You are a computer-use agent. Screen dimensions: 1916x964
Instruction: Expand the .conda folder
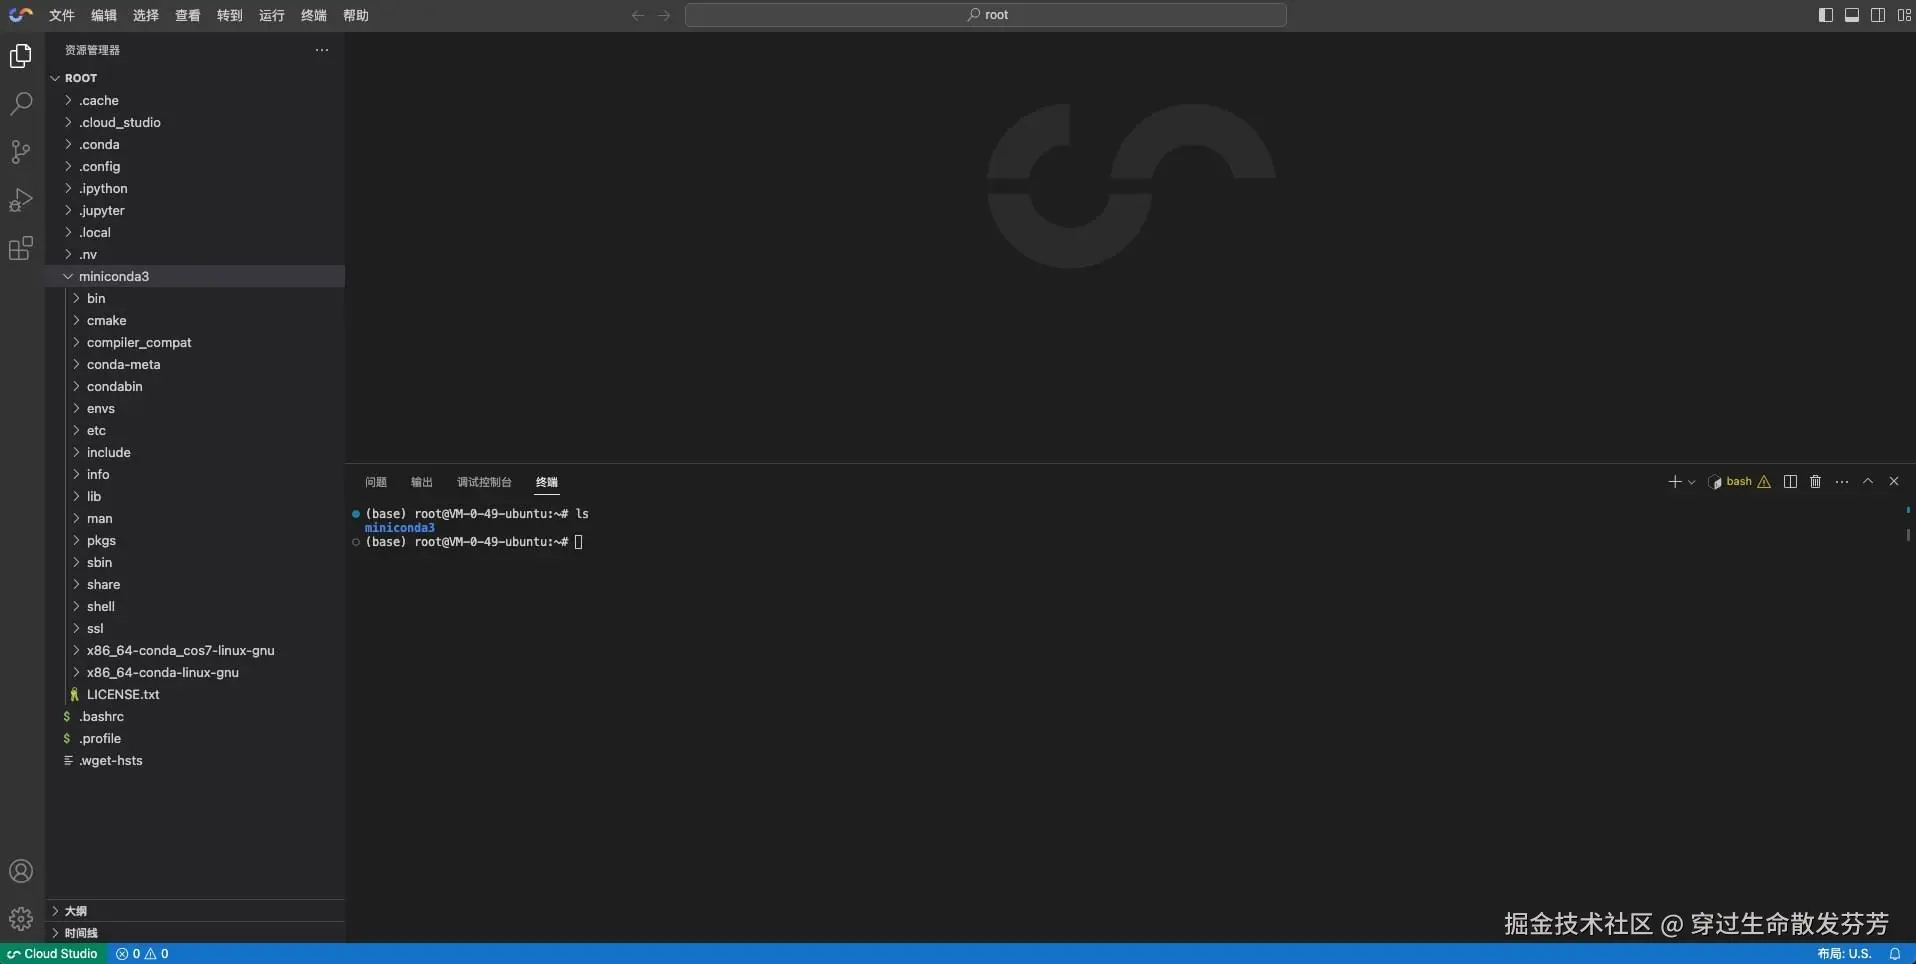tap(195, 144)
